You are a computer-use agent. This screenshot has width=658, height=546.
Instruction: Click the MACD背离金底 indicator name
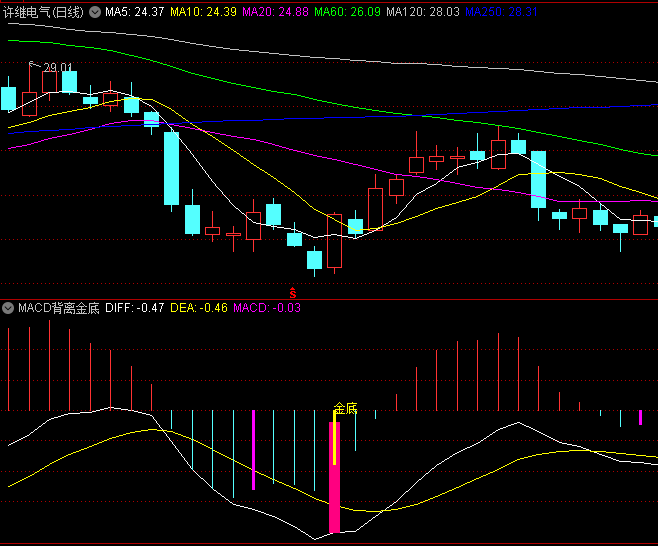click(x=59, y=308)
